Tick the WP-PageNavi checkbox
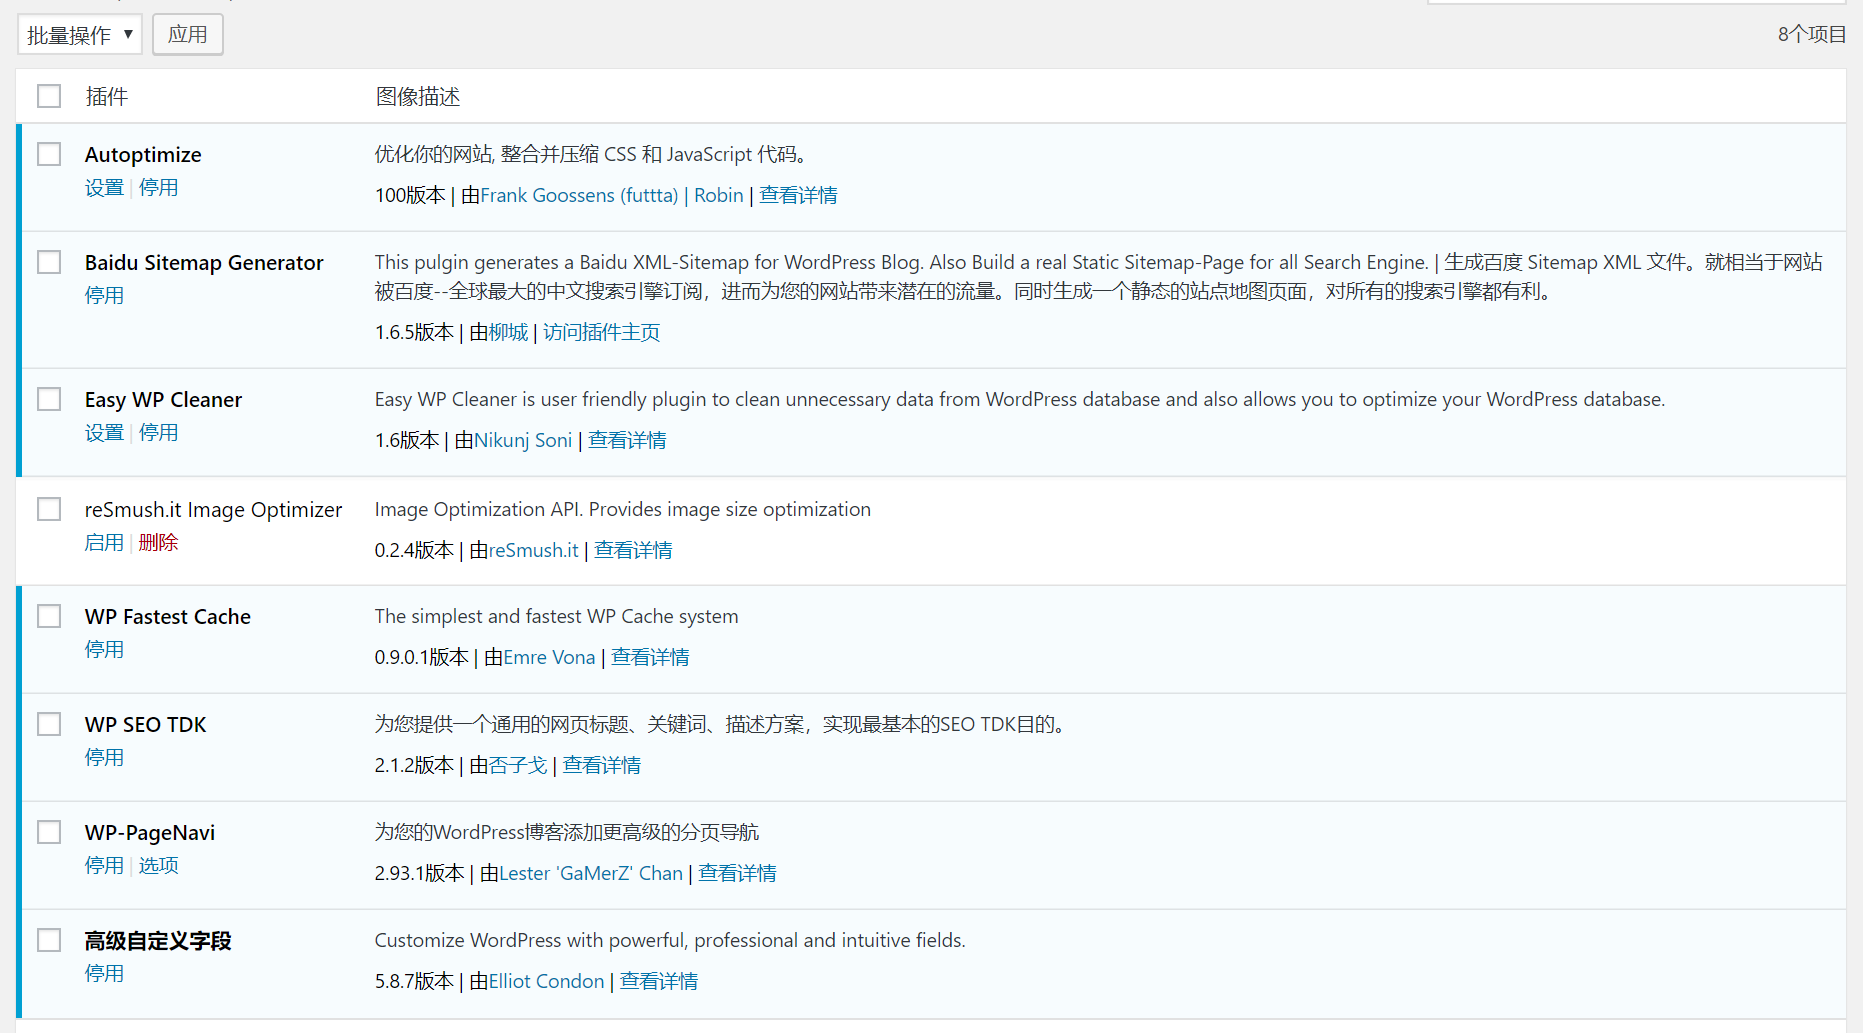This screenshot has height=1033, width=1863. point(49,832)
